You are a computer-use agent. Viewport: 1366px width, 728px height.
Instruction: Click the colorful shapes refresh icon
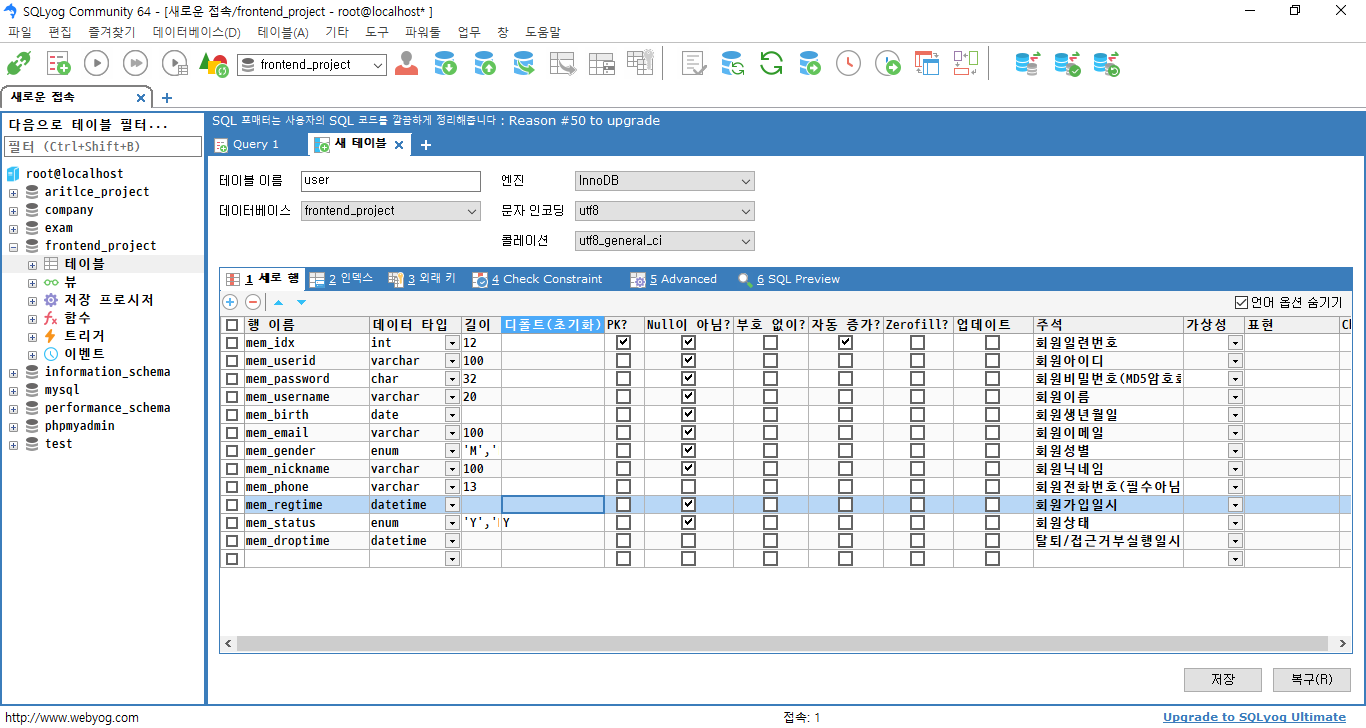pos(213,64)
